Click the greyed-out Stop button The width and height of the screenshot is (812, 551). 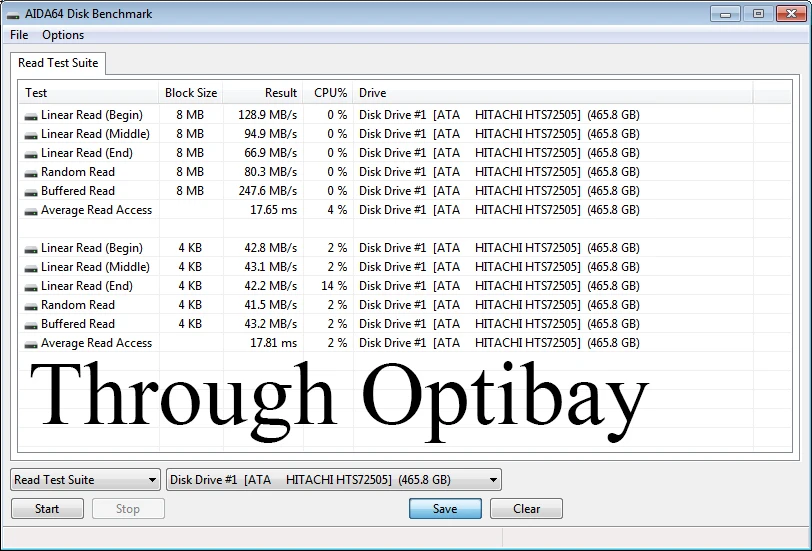pyautogui.click(x=128, y=509)
